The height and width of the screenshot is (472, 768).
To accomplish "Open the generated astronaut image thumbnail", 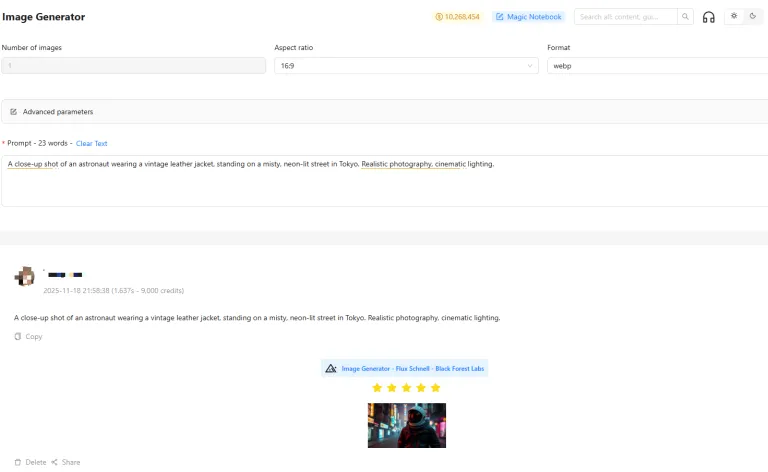I will pyautogui.click(x=407, y=425).
